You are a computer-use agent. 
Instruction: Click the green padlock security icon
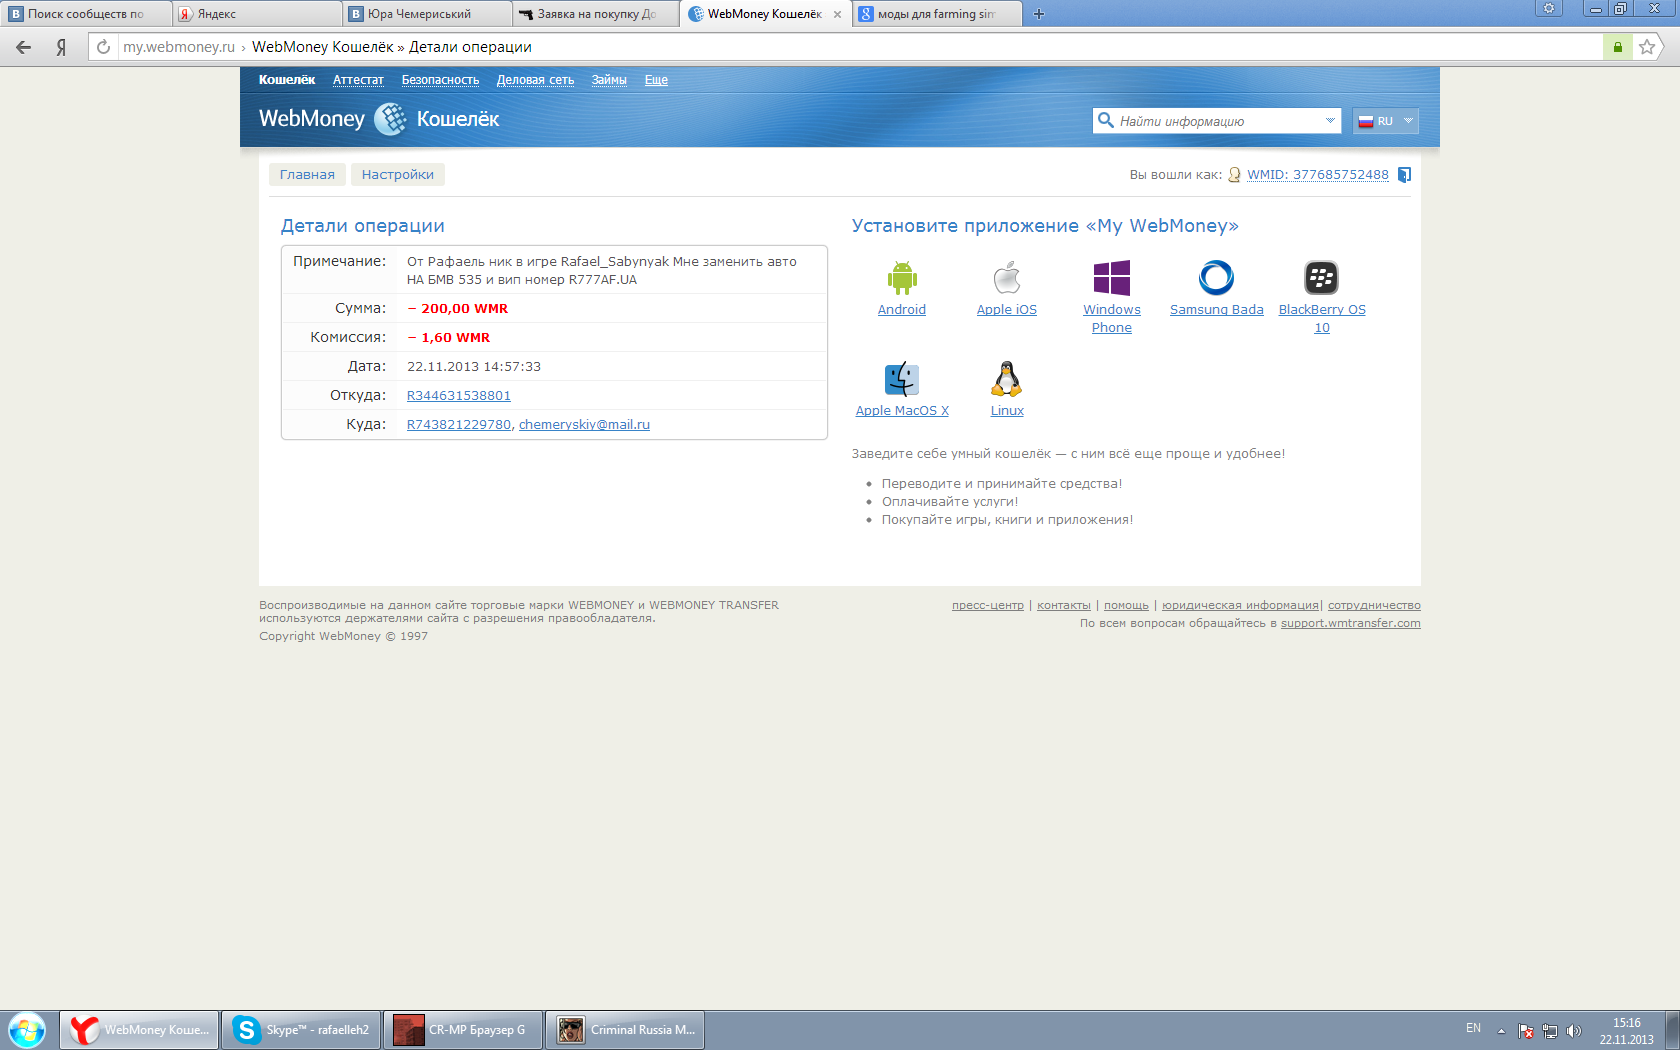1617,47
